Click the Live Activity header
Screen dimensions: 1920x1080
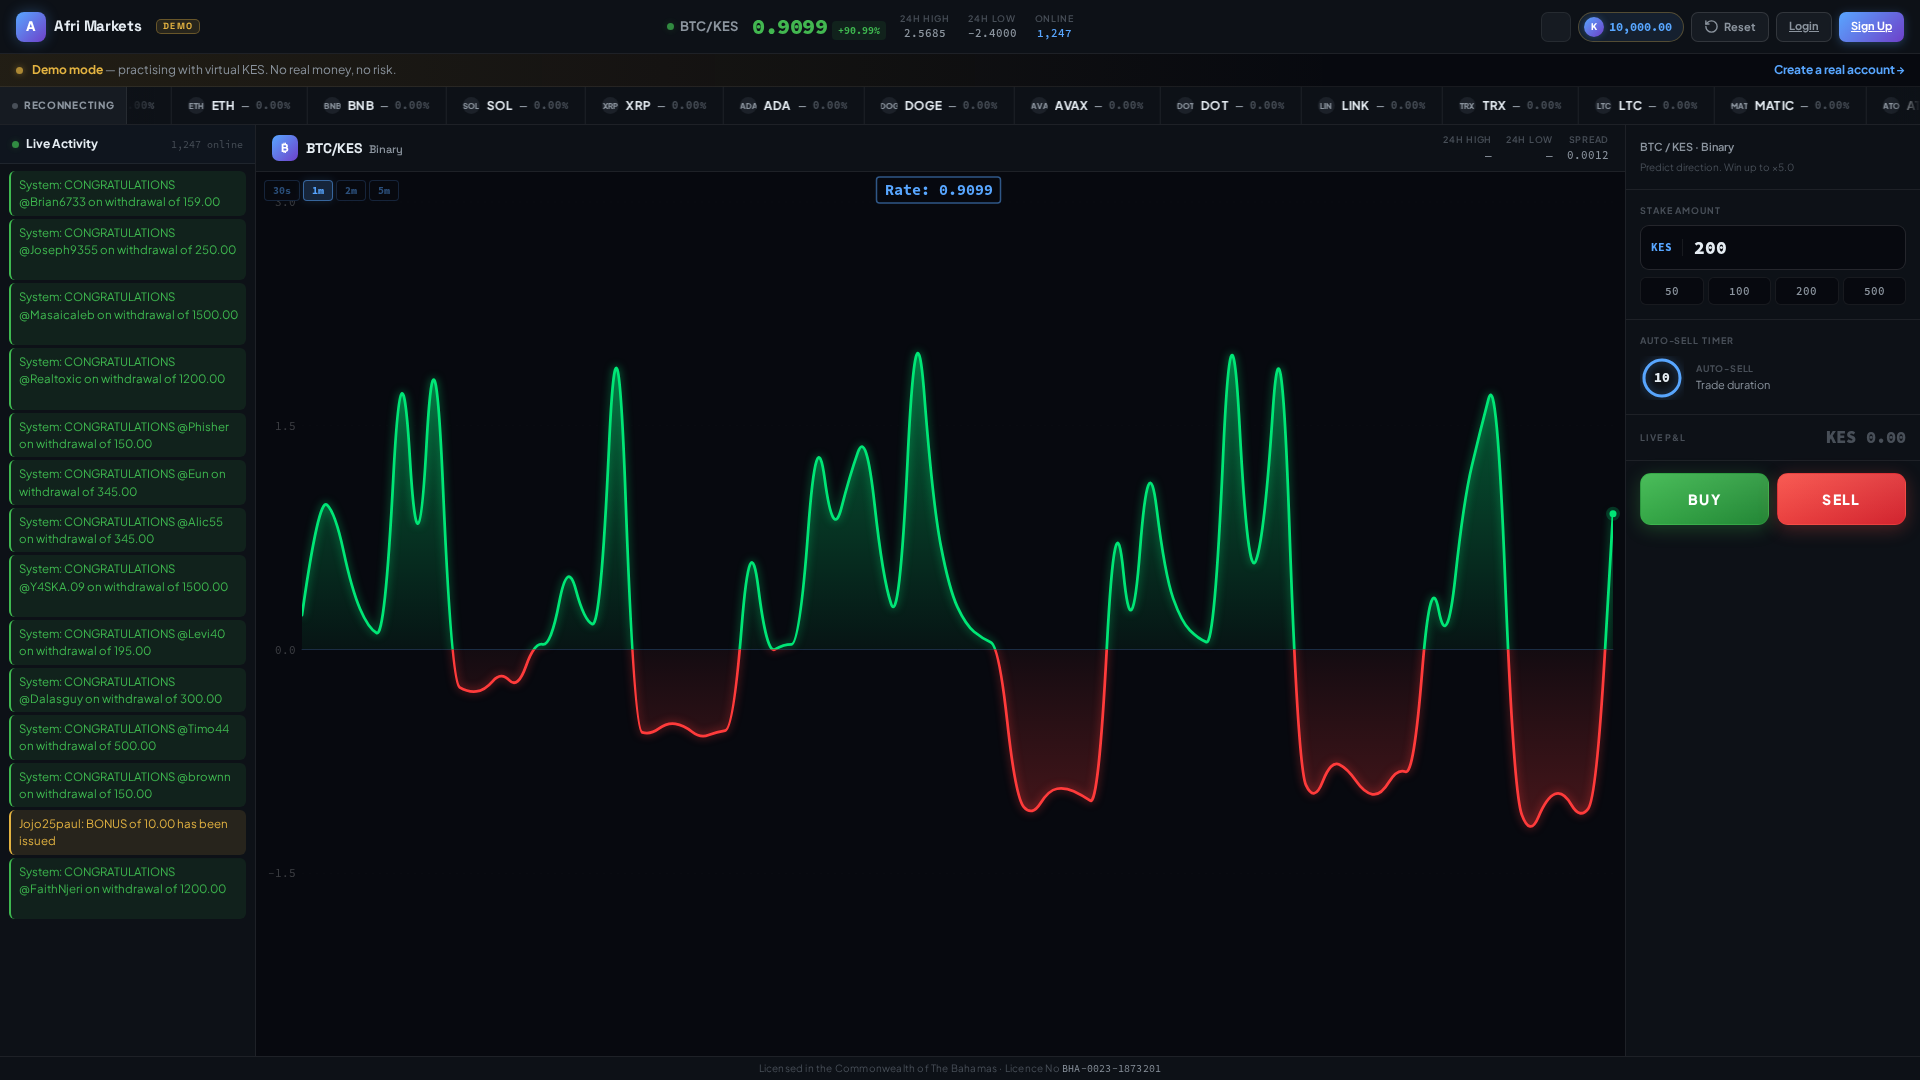tap(128, 144)
